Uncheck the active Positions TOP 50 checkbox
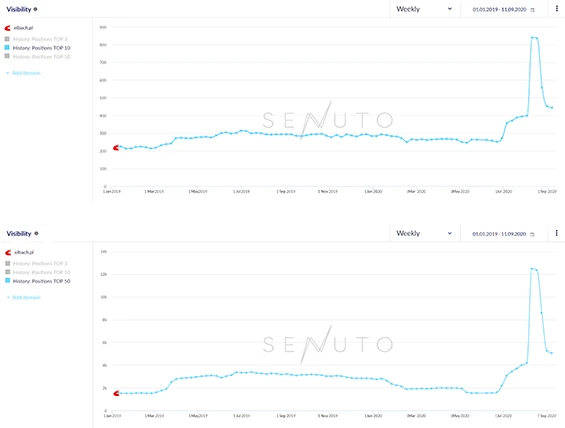 click(x=7, y=280)
